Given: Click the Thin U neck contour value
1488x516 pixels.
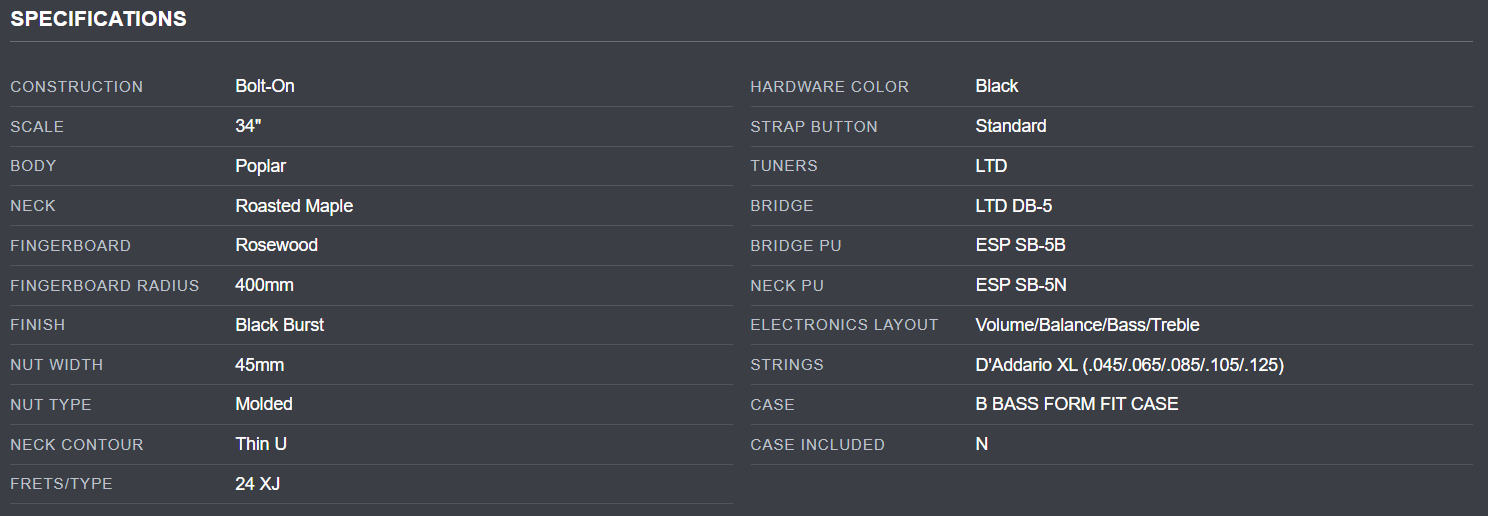Looking at the screenshot, I should [x=261, y=444].
